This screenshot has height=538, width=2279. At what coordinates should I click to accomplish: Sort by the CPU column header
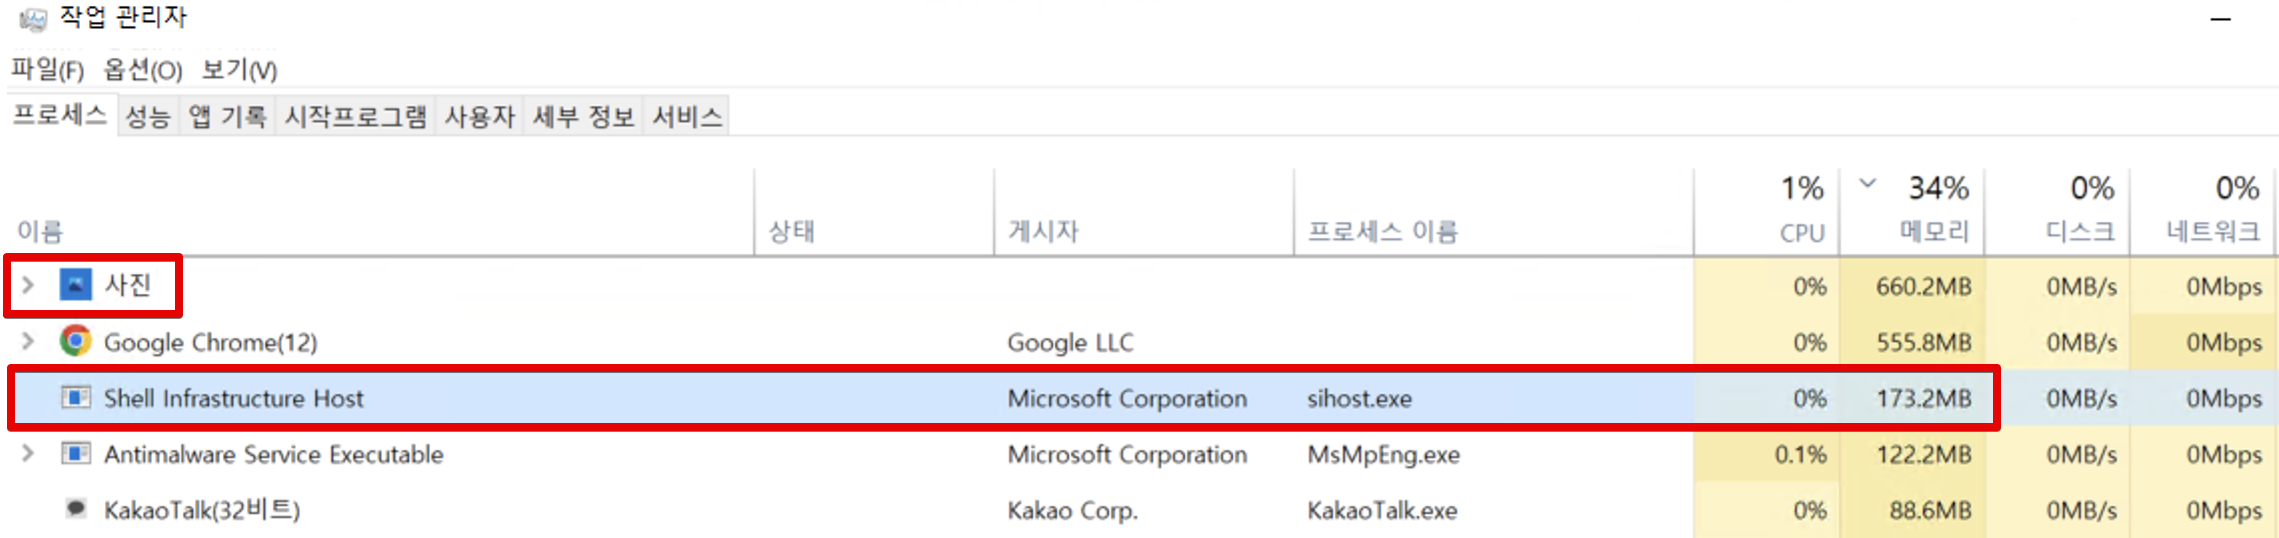pyautogui.click(x=1802, y=232)
